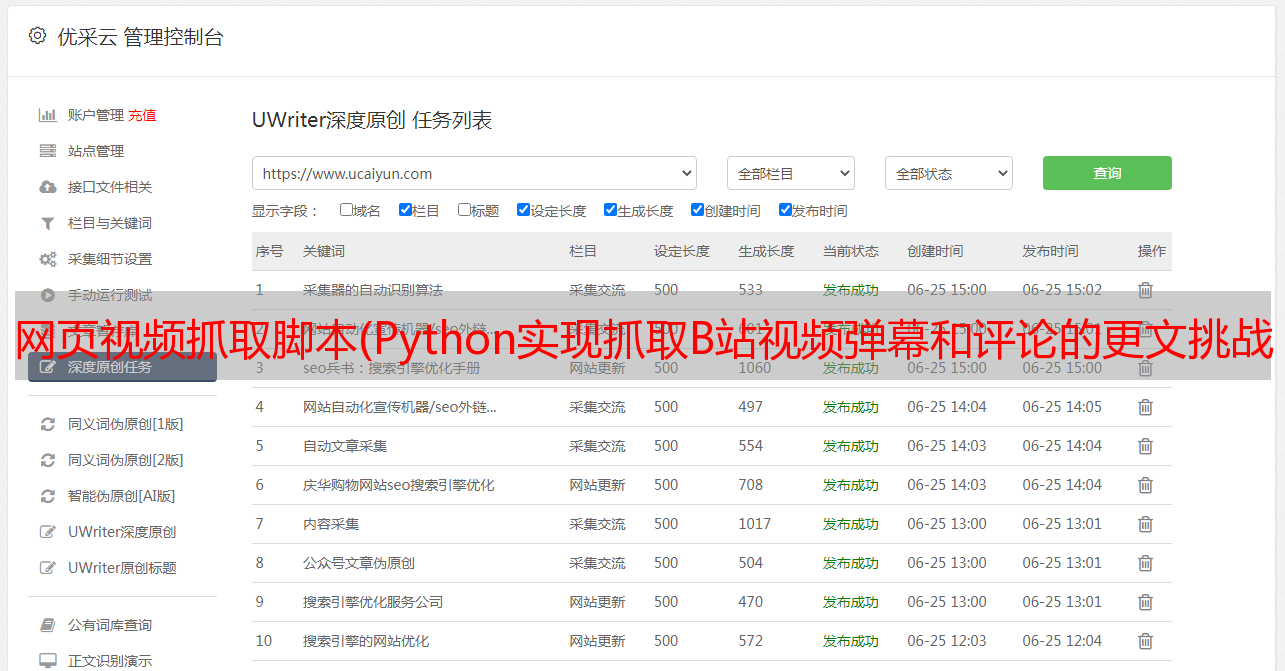This screenshot has width=1285, height=671.
Task: Open the site URL dropdown
Action: click(x=474, y=173)
